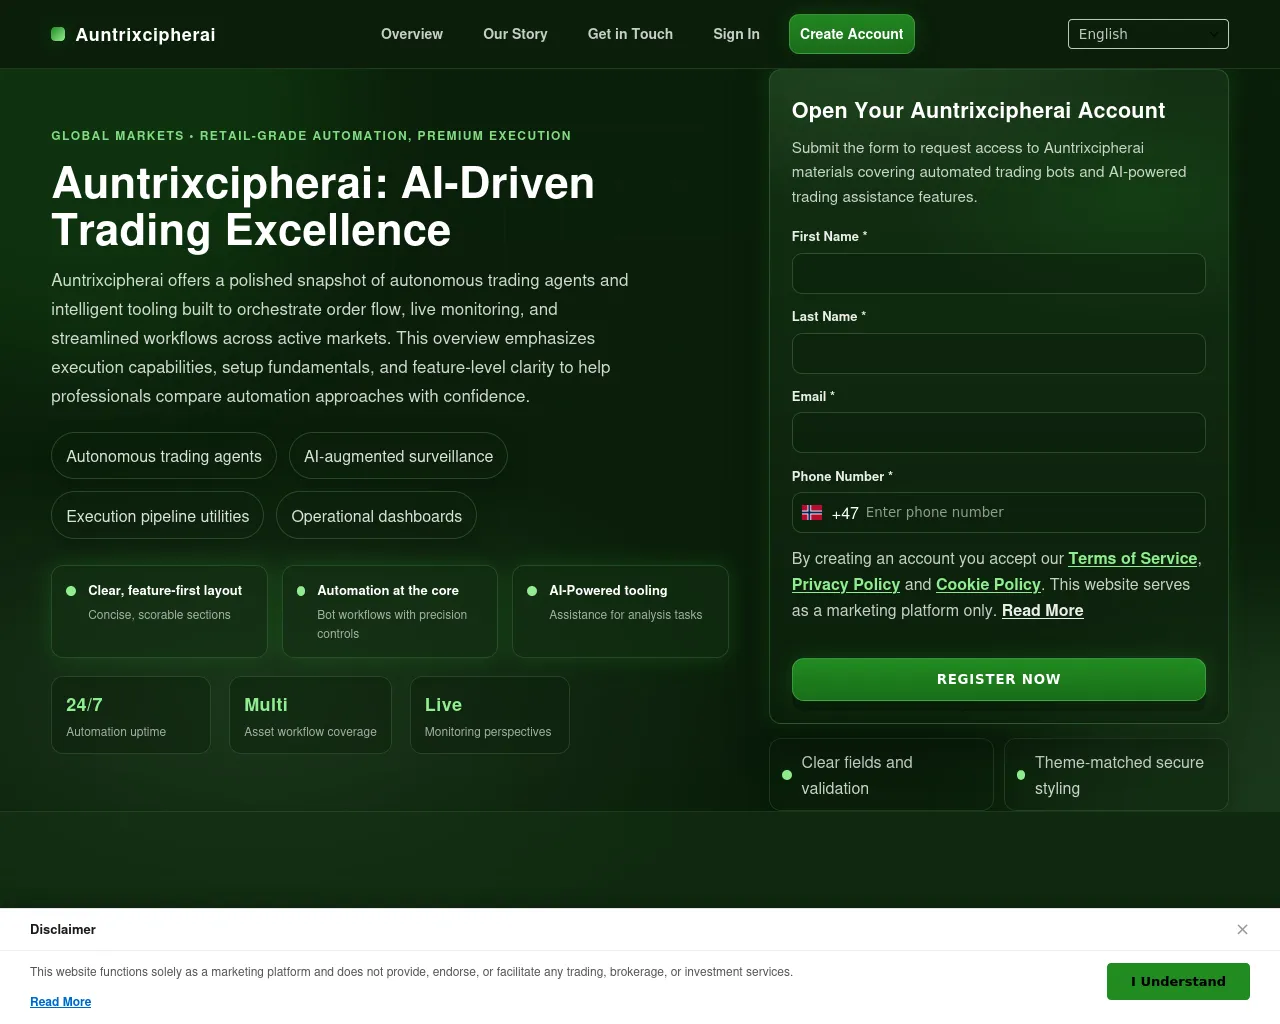Open the Privacy Policy link
Image resolution: width=1280 pixels, height=1024 pixels.
pyautogui.click(x=846, y=585)
